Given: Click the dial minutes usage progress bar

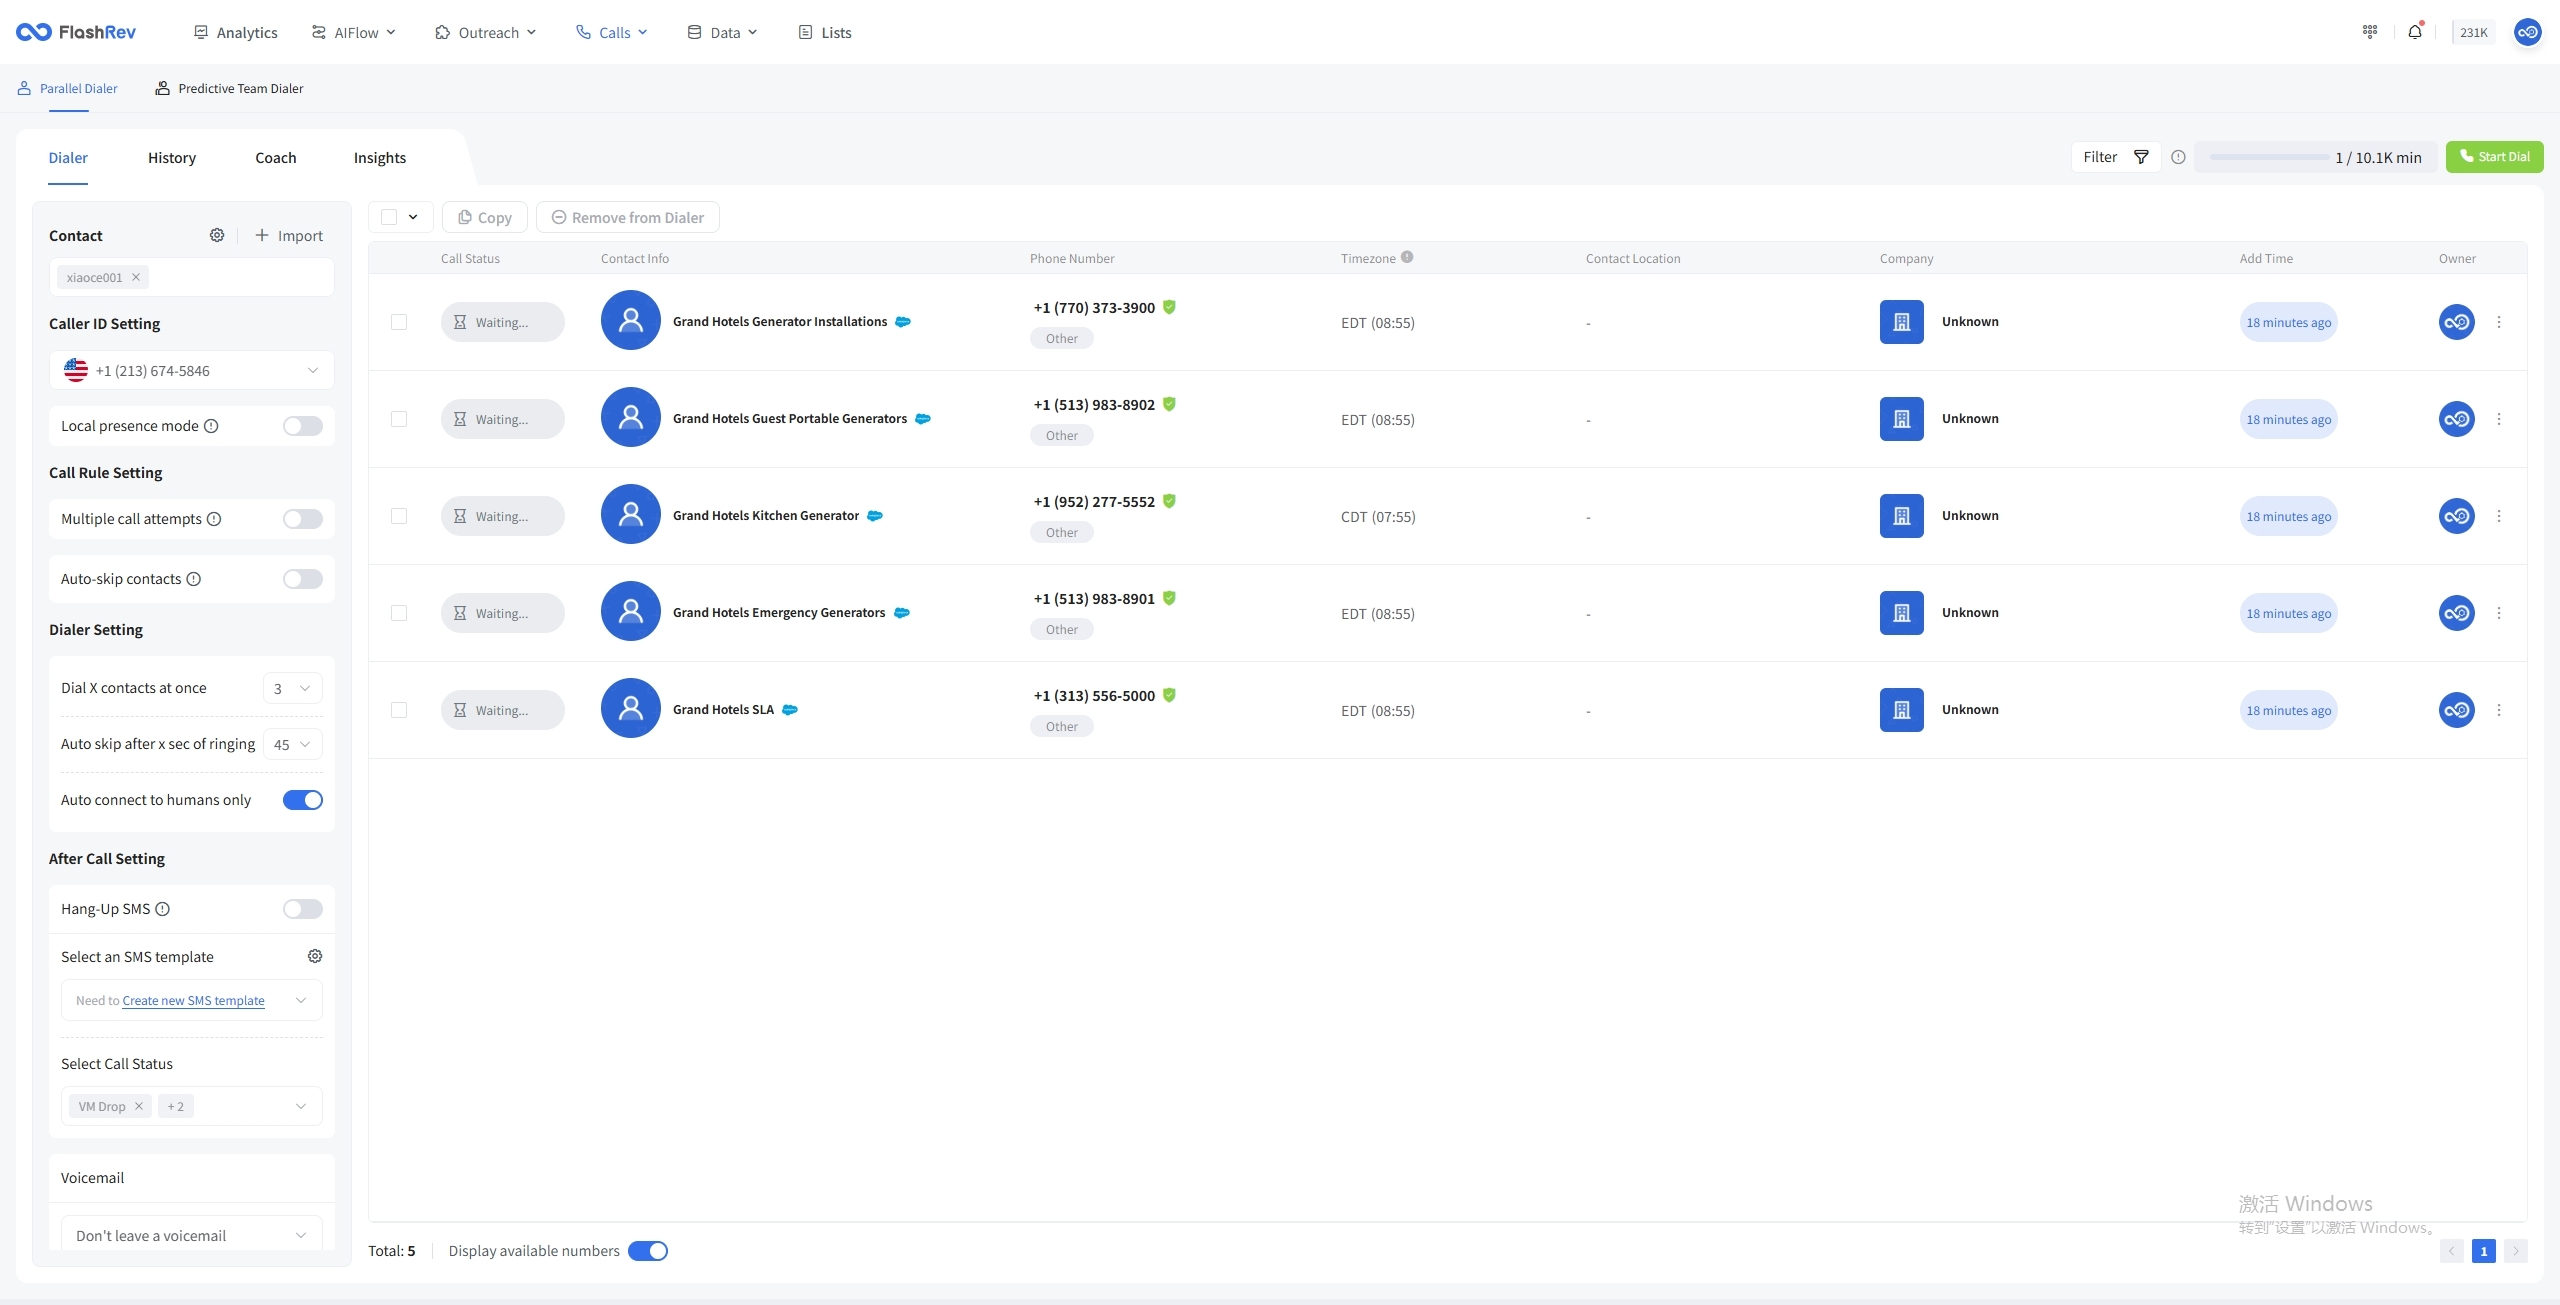Looking at the screenshot, I should 2268,157.
